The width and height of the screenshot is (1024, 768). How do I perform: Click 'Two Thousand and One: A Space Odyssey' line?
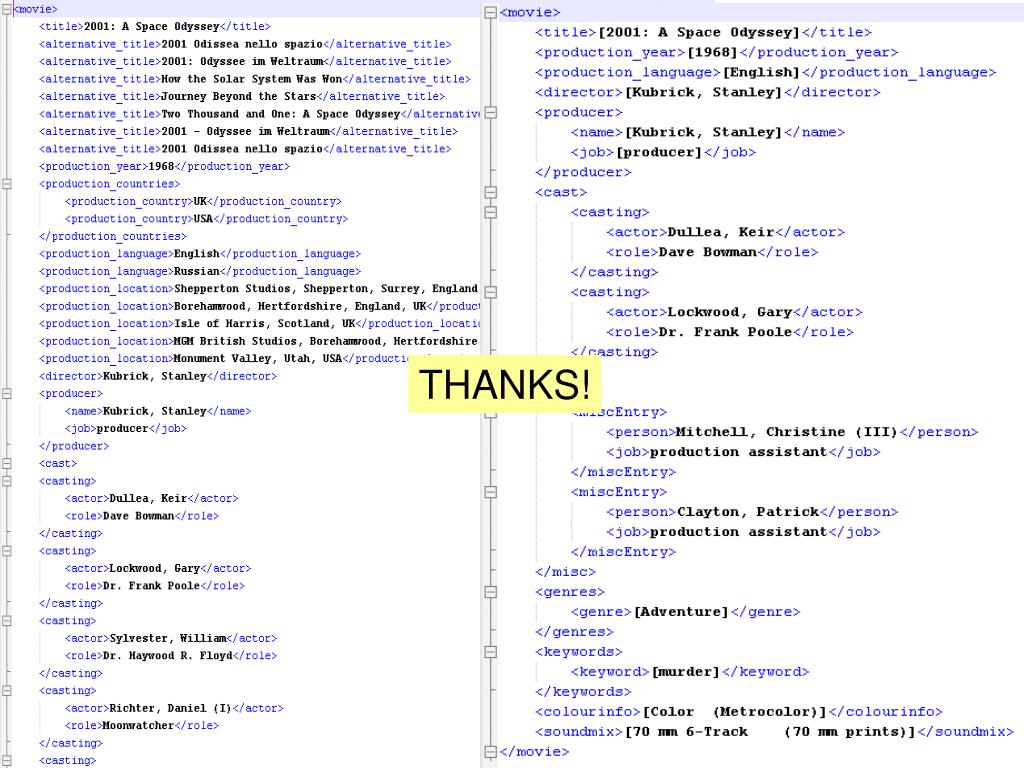click(x=259, y=114)
